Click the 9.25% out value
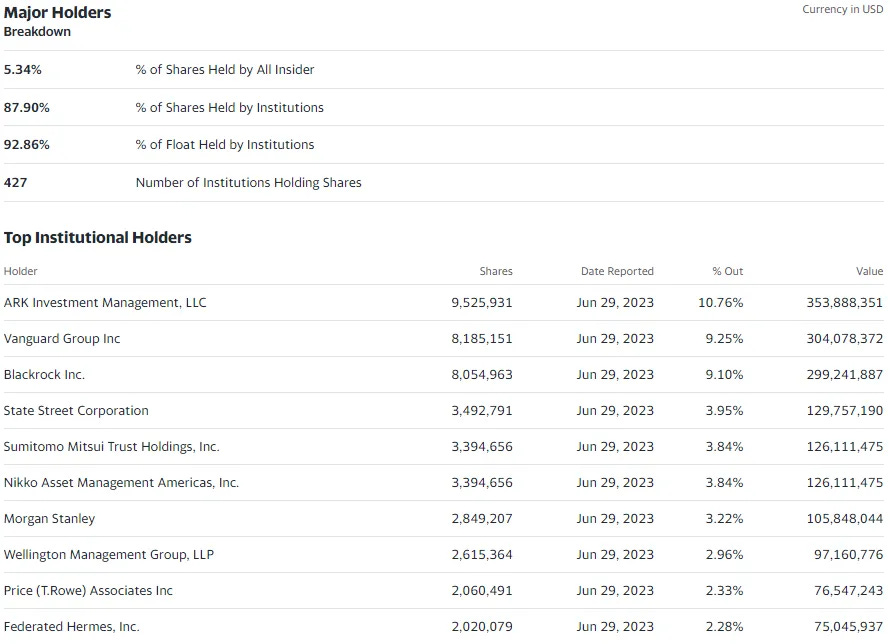Viewport: 890px width, 644px height. coord(724,339)
